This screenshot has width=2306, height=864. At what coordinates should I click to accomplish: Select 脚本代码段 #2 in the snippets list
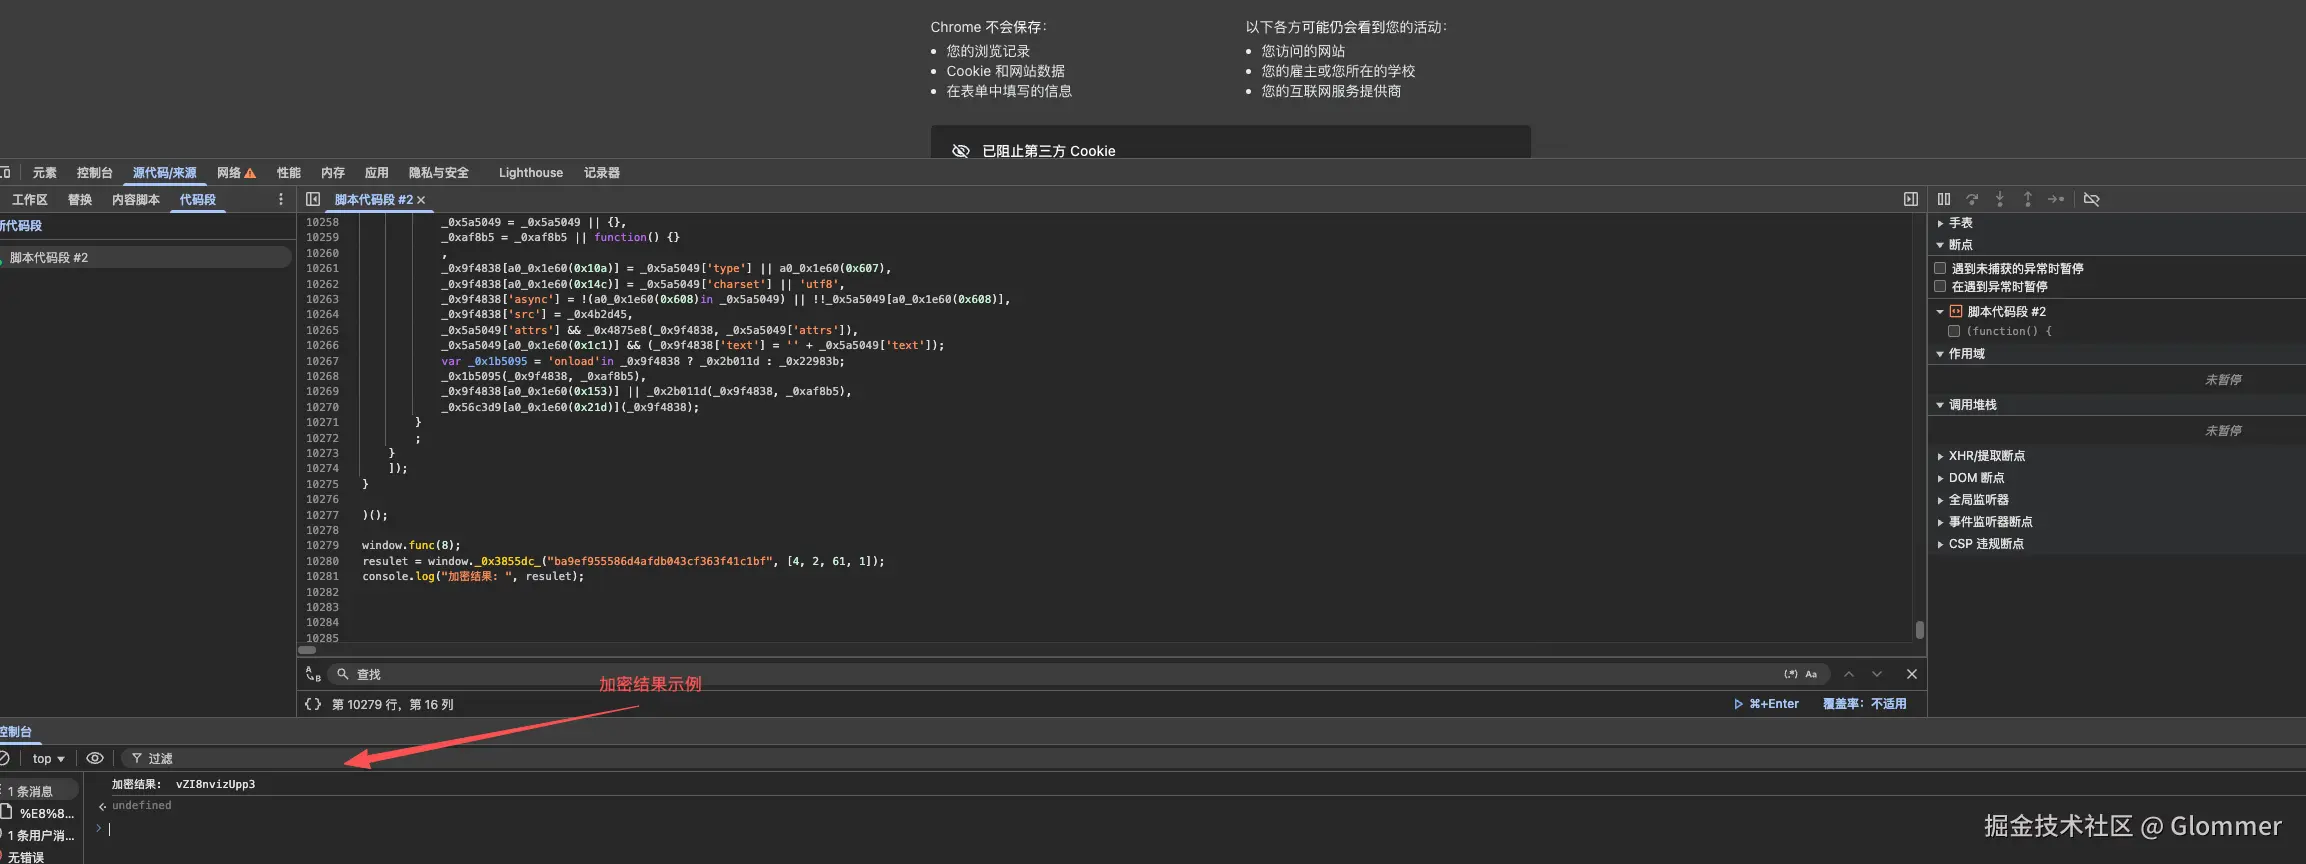click(146, 257)
